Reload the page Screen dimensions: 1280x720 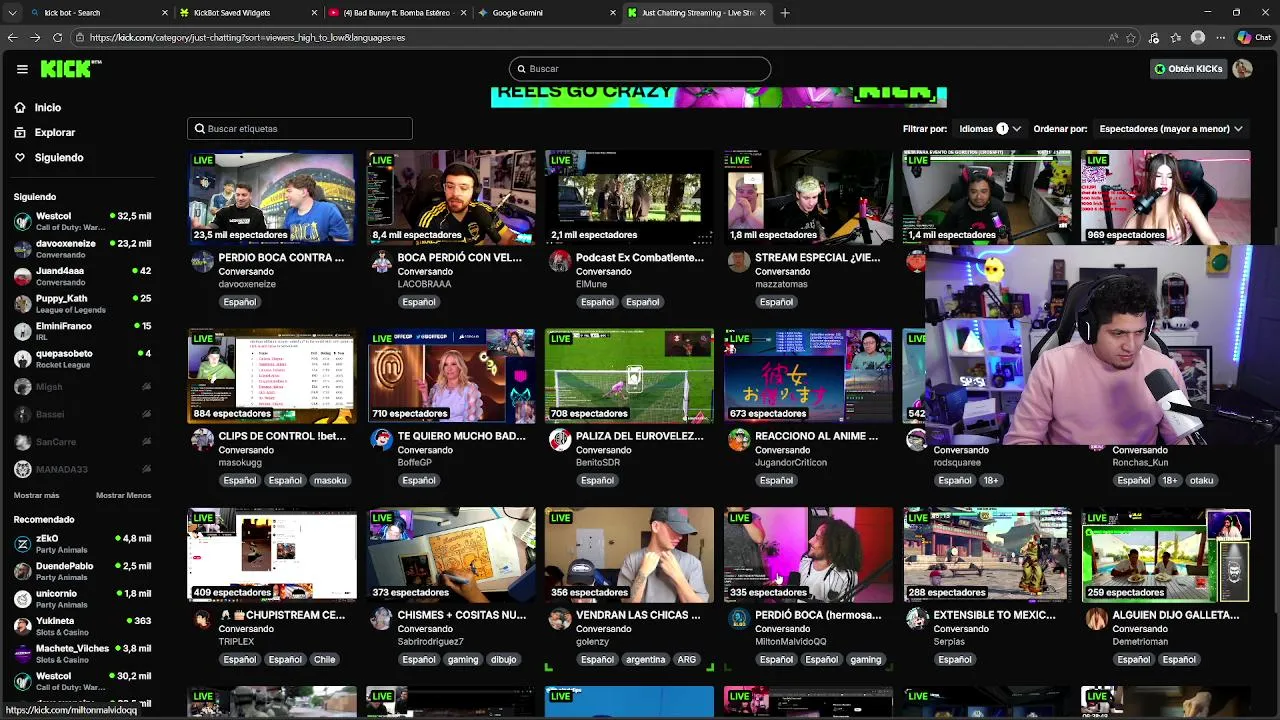tap(57, 37)
